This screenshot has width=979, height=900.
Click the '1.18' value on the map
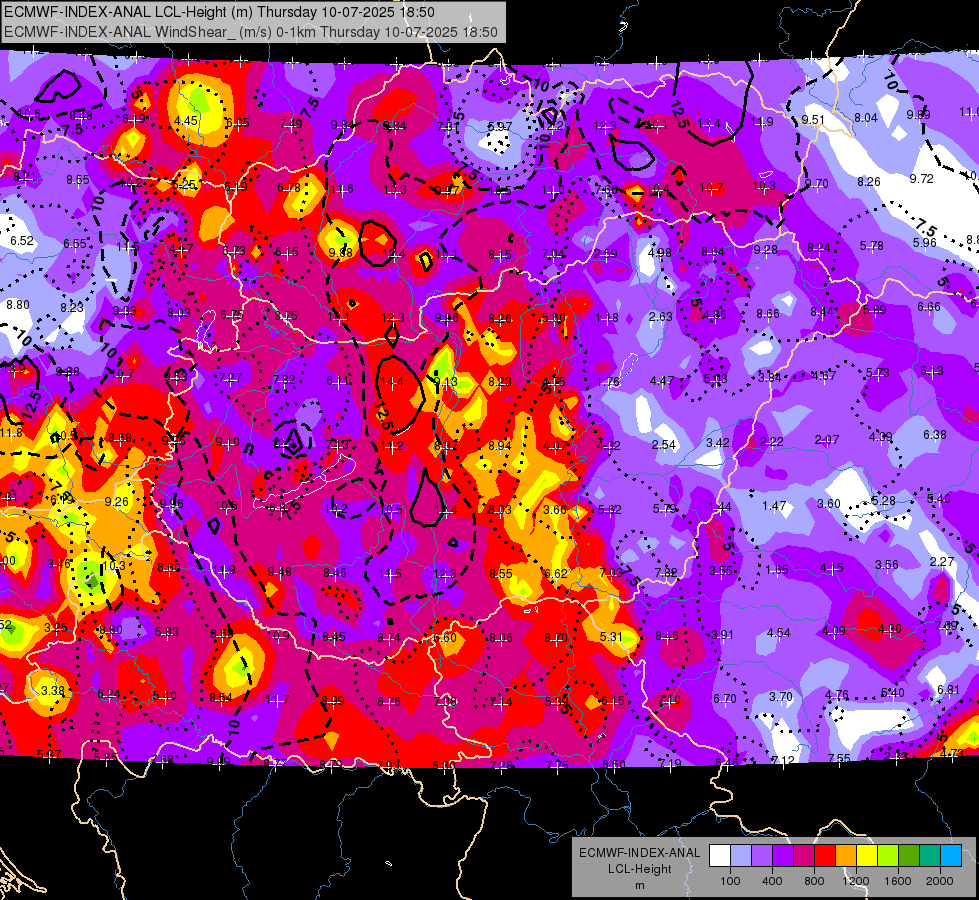pyautogui.click(x=607, y=318)
